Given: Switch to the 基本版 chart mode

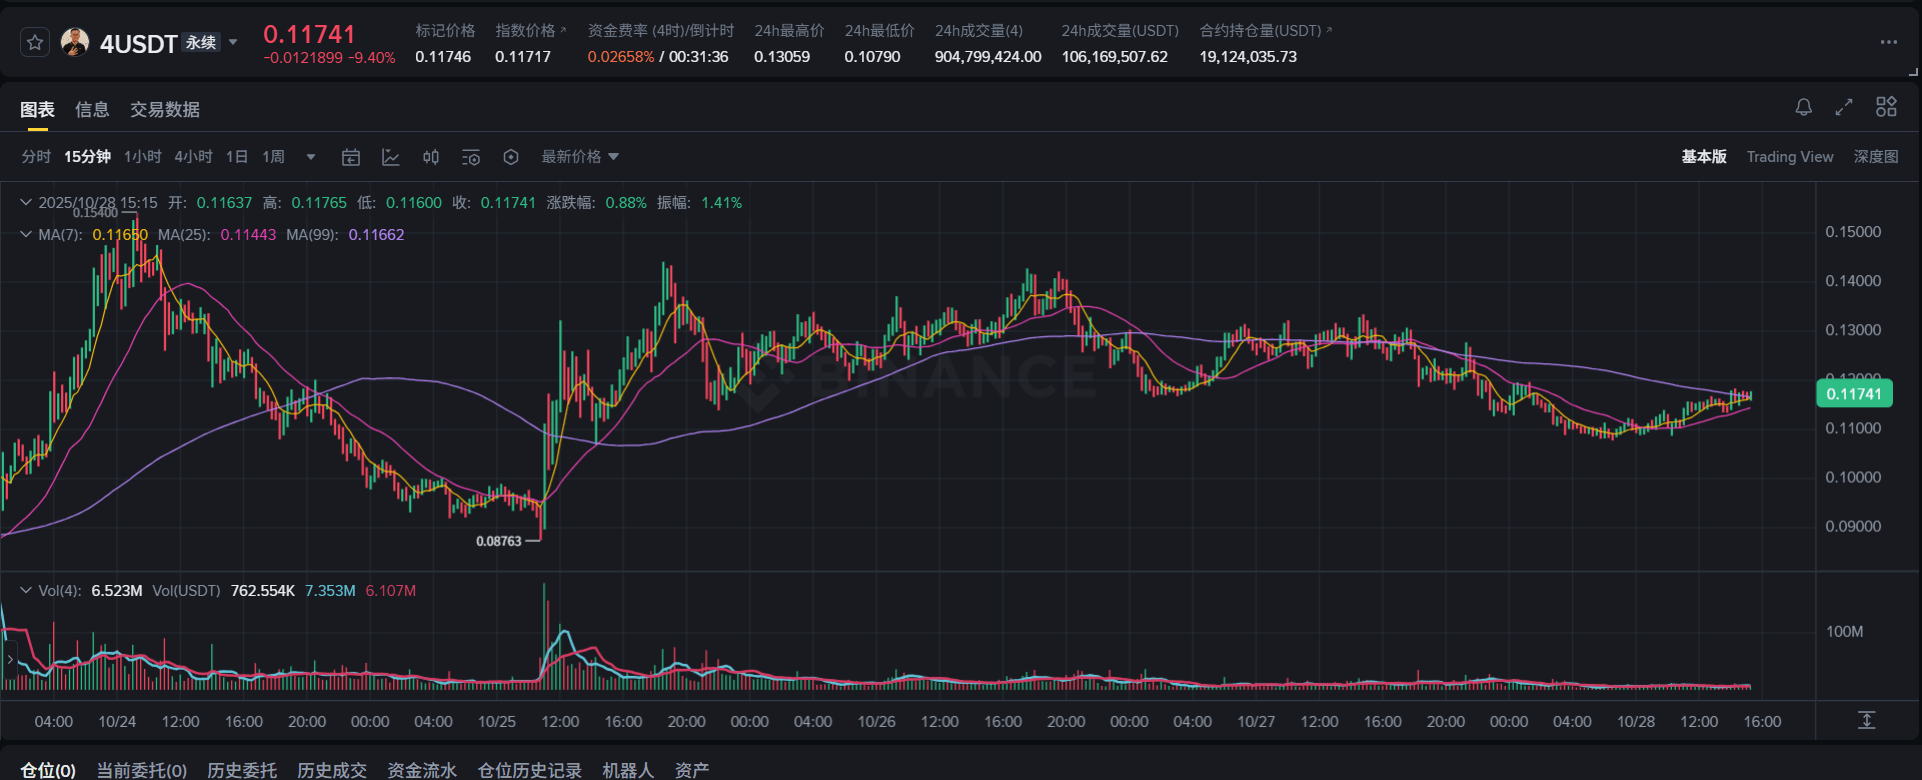Looking at the screenshot, I should pos(1703,157).
